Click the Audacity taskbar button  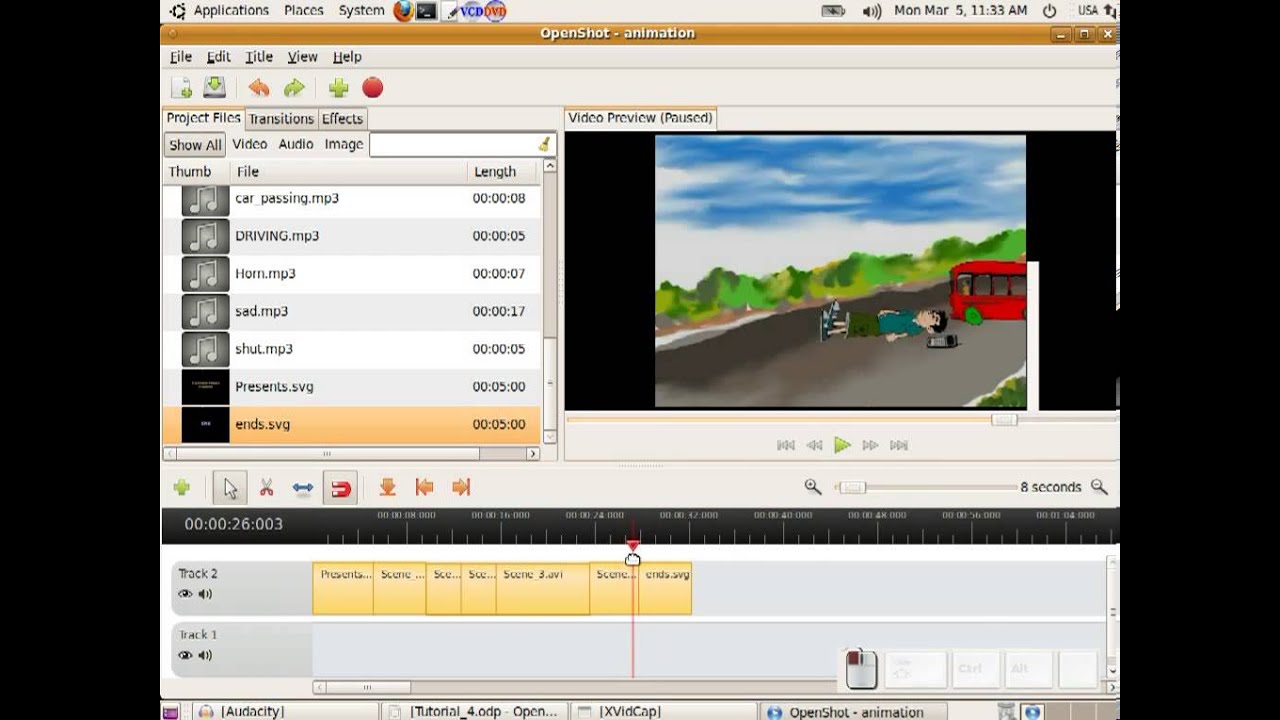285,711
